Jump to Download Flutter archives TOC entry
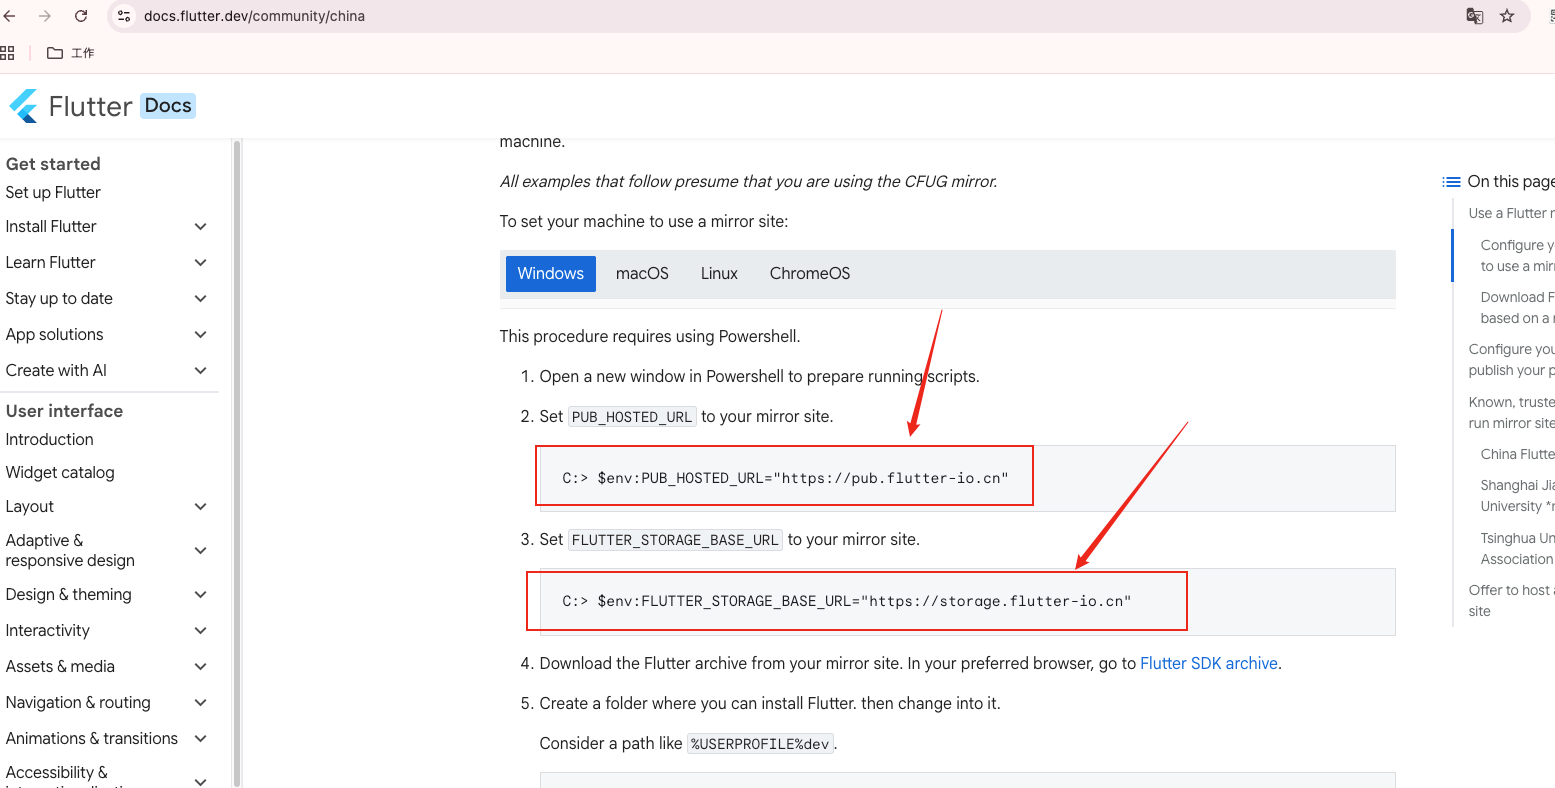This screenshot has width=1555, height=788. [x=1517, y=307]
